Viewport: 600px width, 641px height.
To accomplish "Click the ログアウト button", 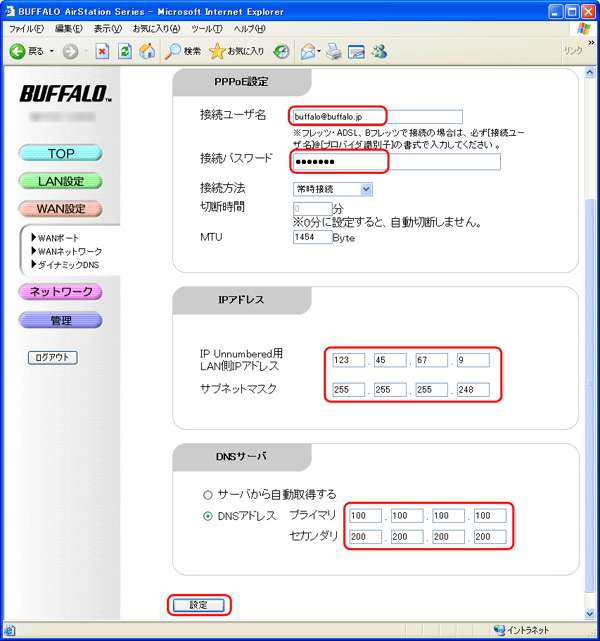I will click(x=53, y=357).
